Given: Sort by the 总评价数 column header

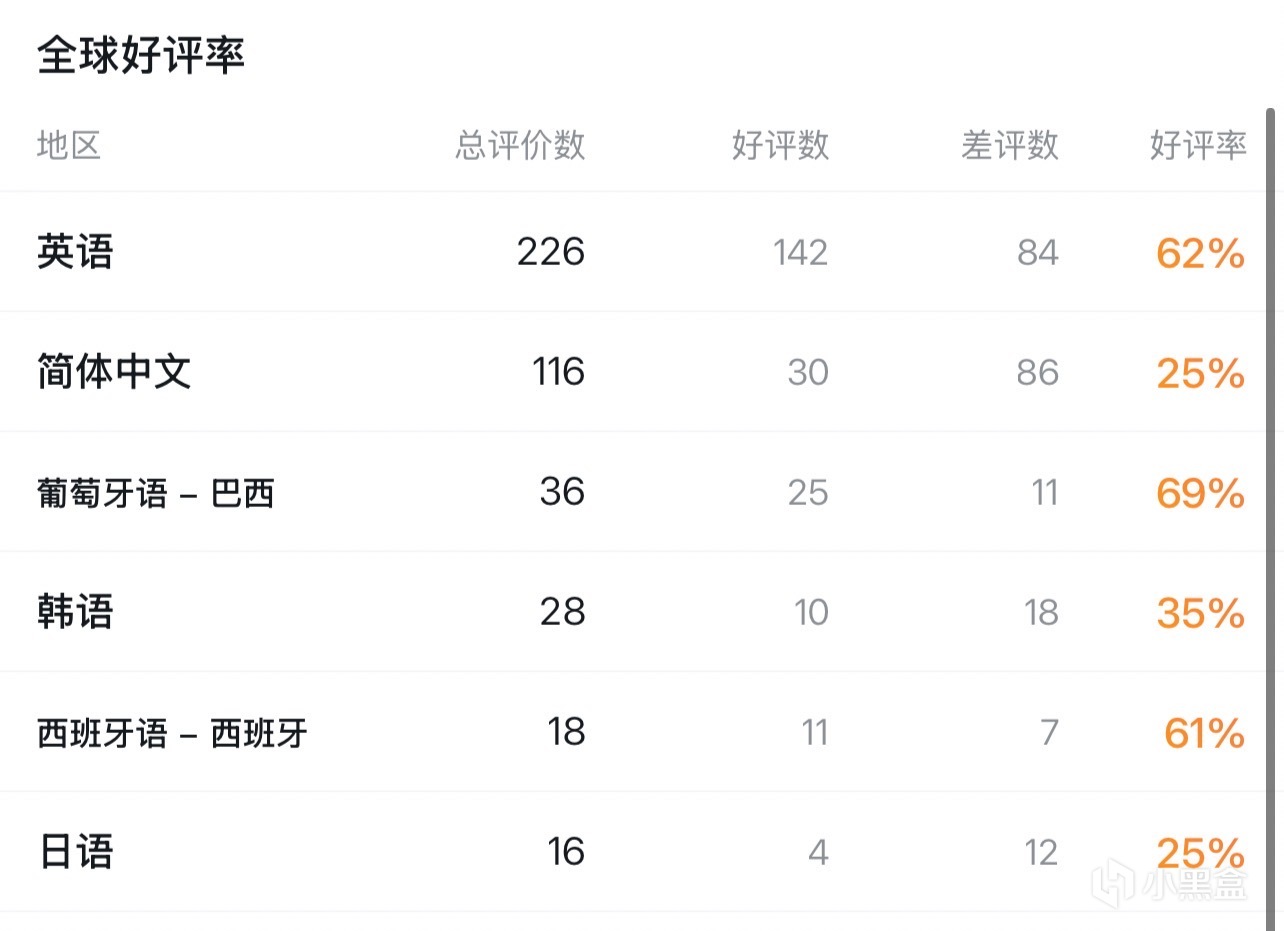Looking at the screenshot, I should click(x=520, y=146).
